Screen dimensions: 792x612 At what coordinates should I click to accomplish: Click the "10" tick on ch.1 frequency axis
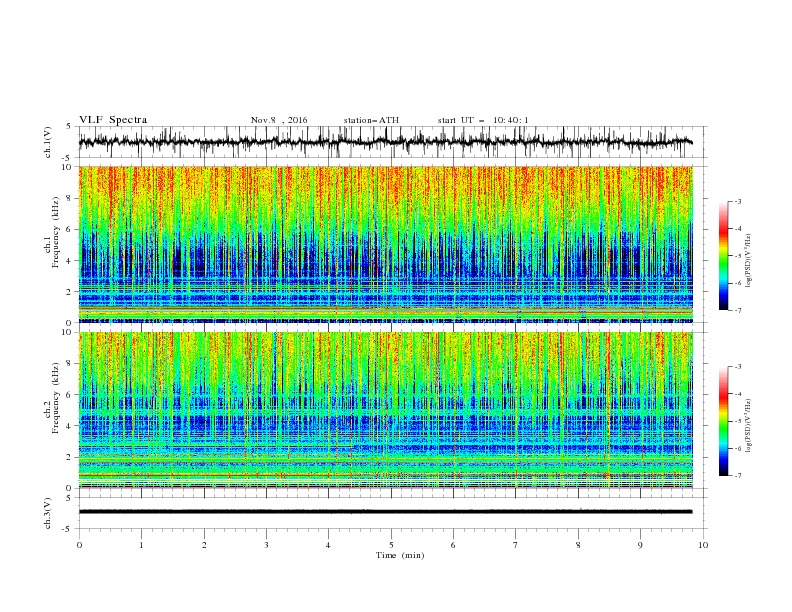[x=69, y=167]
